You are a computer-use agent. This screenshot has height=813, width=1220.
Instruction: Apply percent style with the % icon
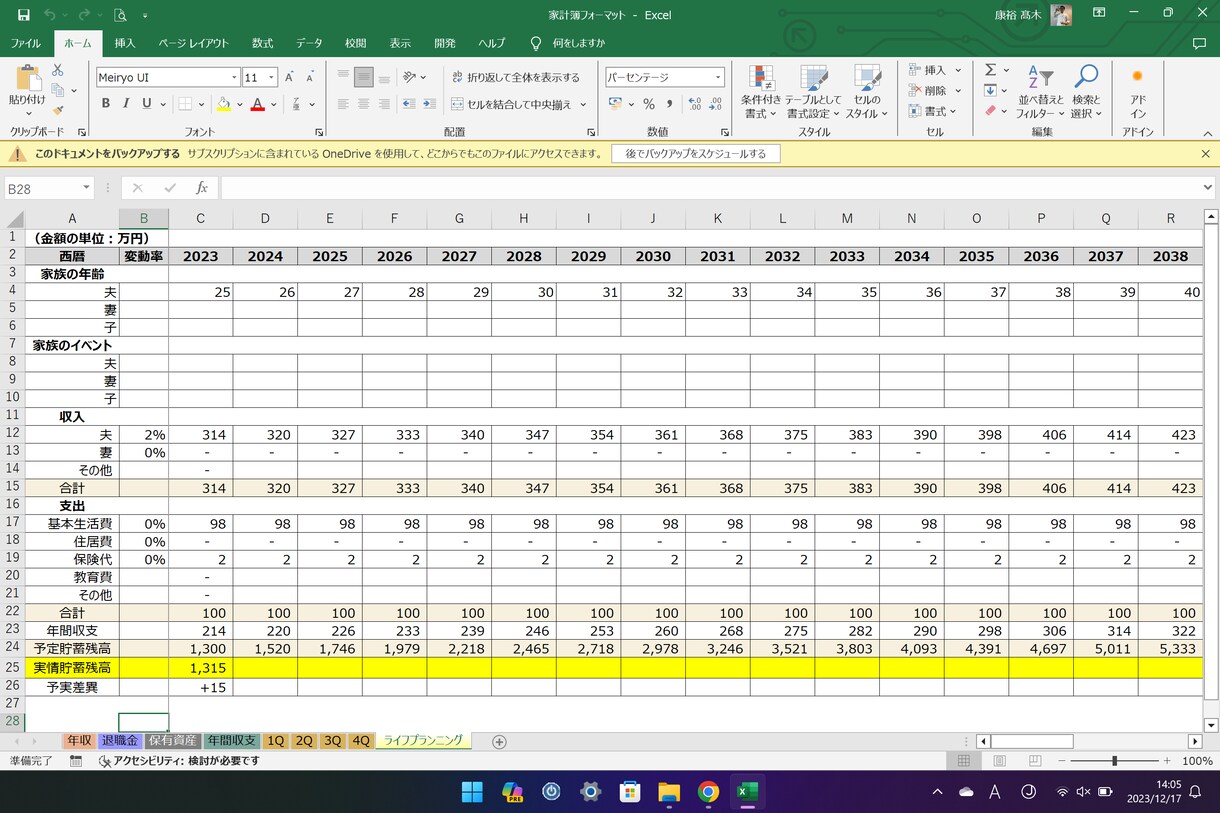(x=649, y=104)
